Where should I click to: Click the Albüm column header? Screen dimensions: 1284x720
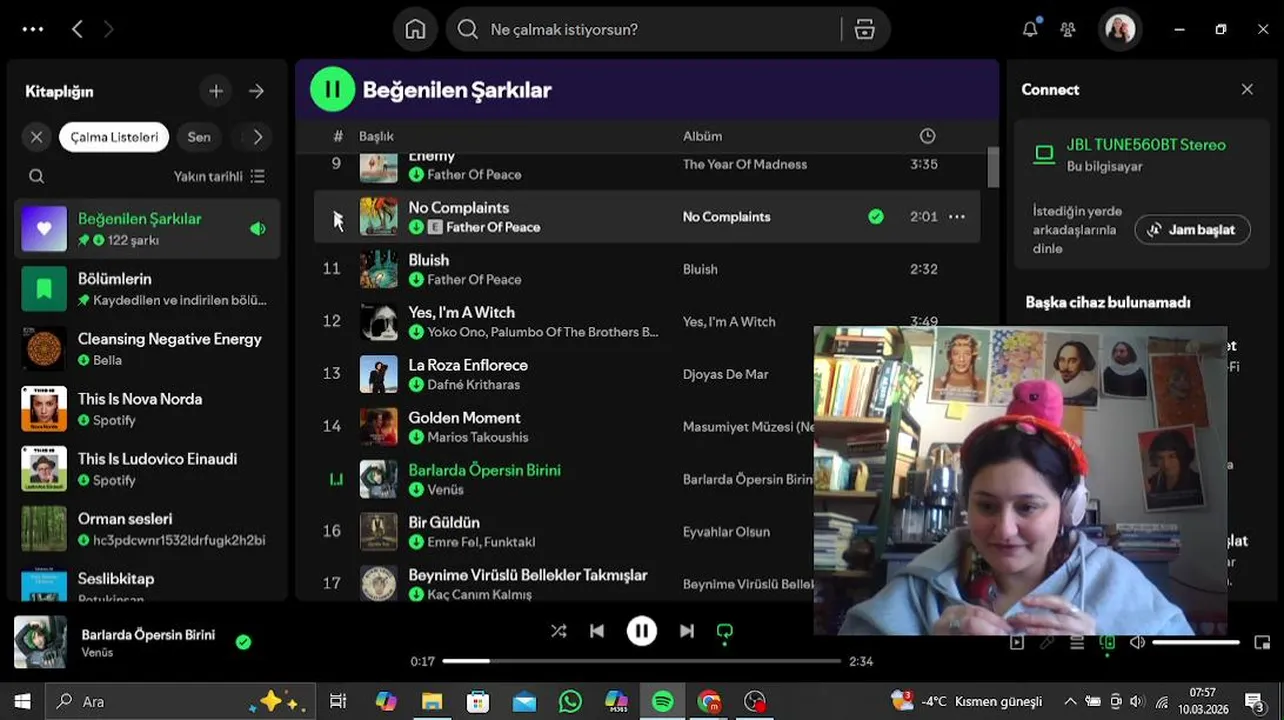[x=702, y=136]
